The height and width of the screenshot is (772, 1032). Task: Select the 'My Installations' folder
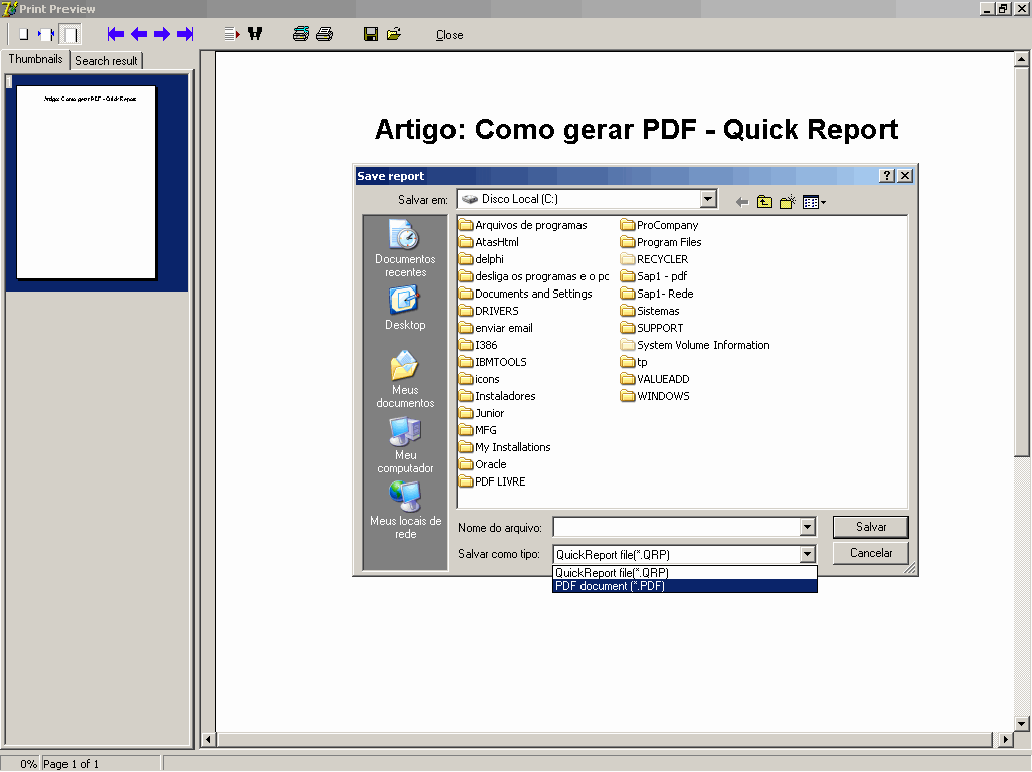coord(505,447)
